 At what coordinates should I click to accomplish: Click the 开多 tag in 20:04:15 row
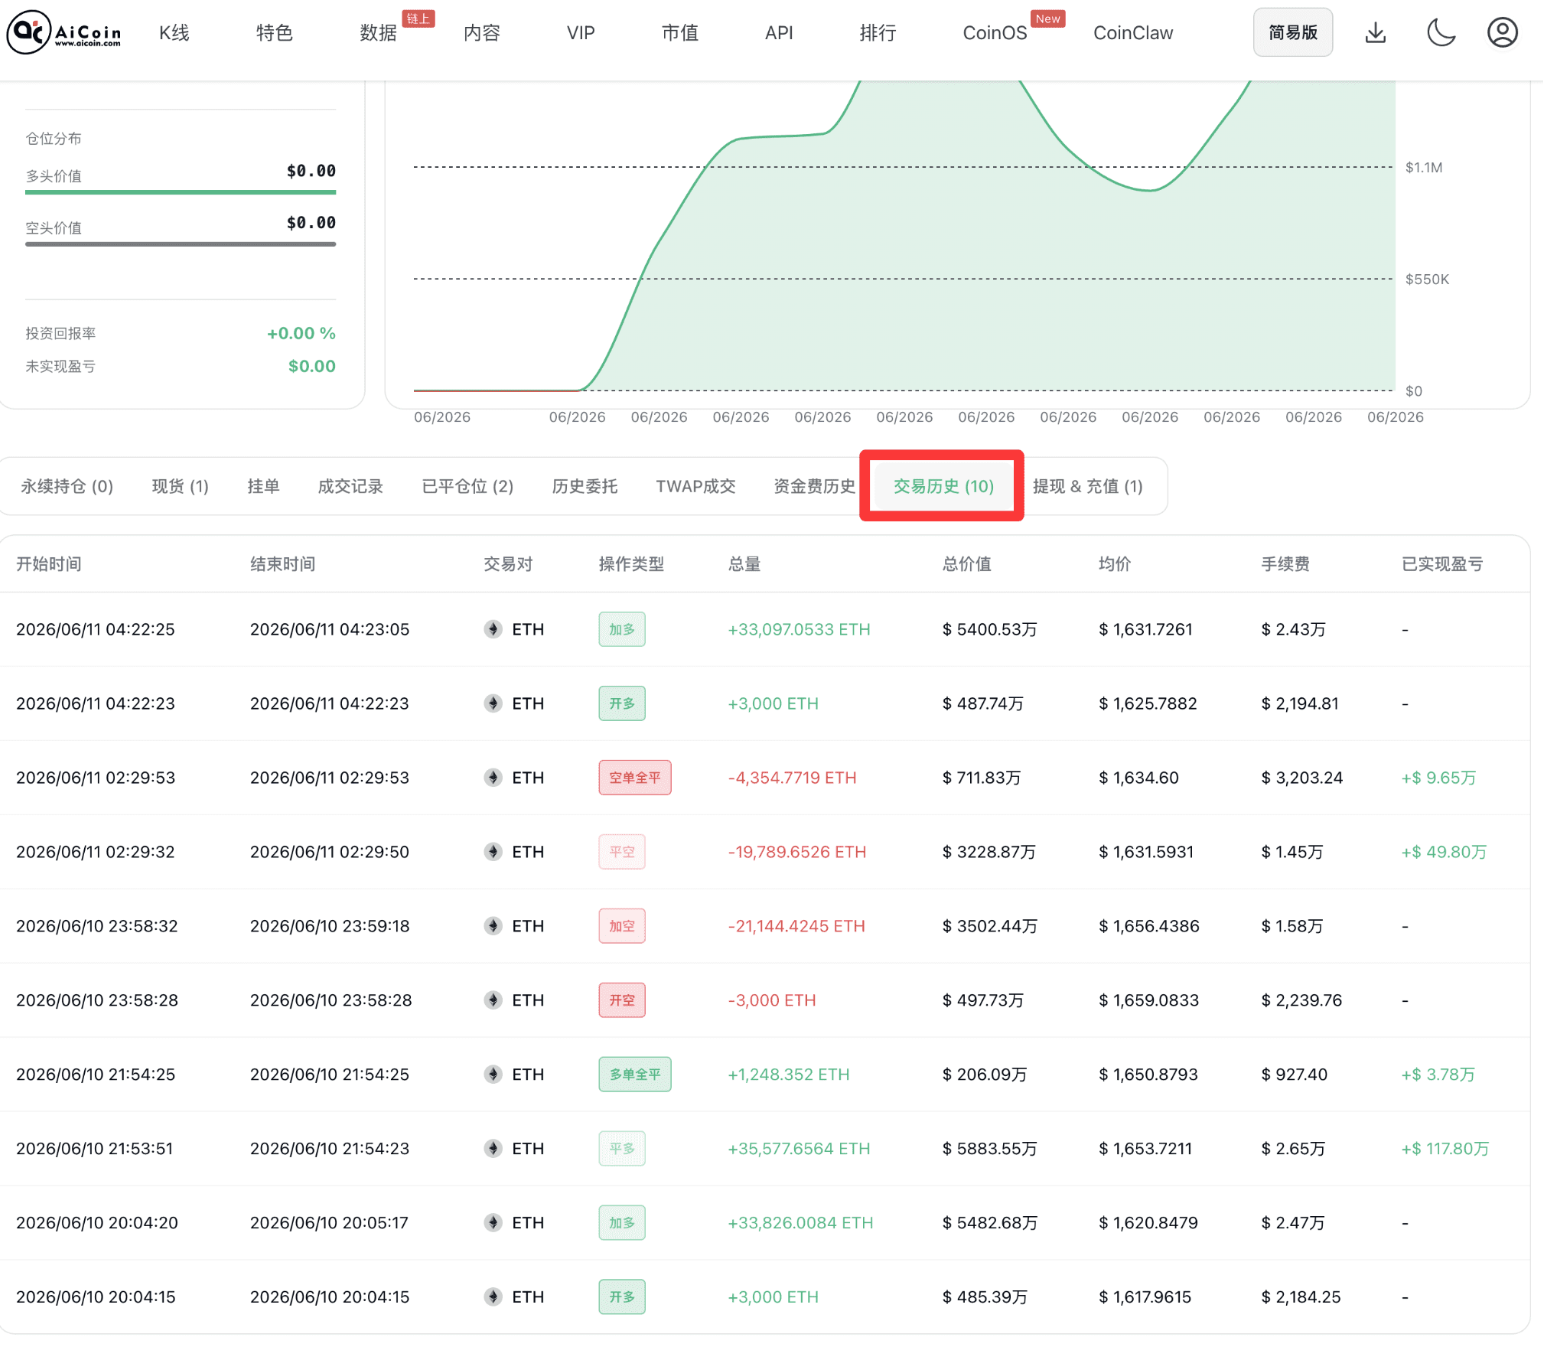tap(622, 1297)
